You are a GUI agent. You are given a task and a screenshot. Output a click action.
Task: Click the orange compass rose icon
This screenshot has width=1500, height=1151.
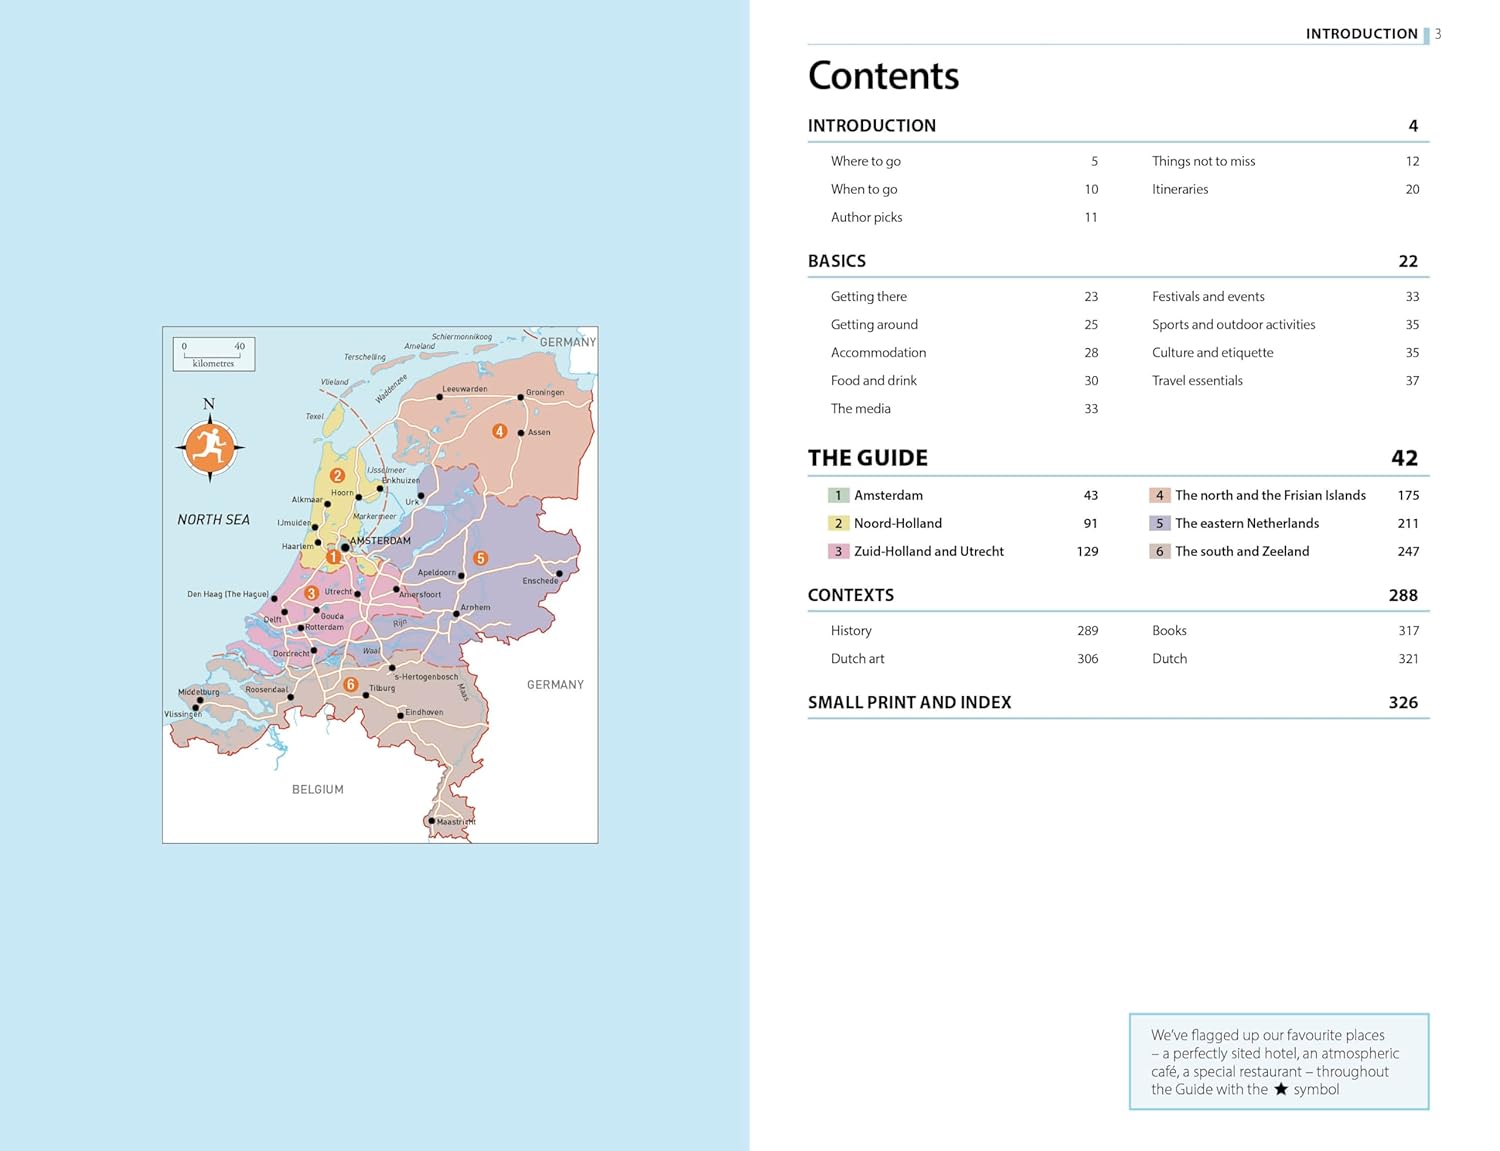pyautogui.click(x=209, y=447)
